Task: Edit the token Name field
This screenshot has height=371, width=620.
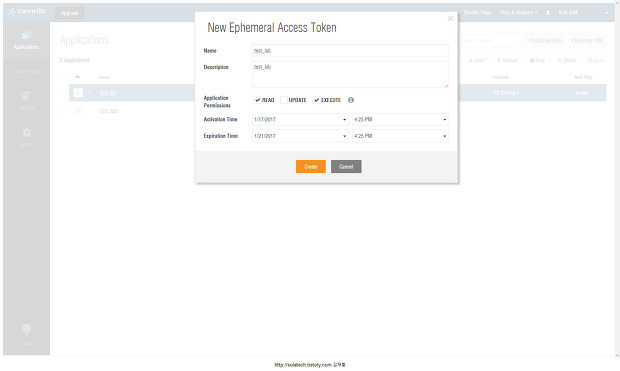Action: [x=350, y=51]
